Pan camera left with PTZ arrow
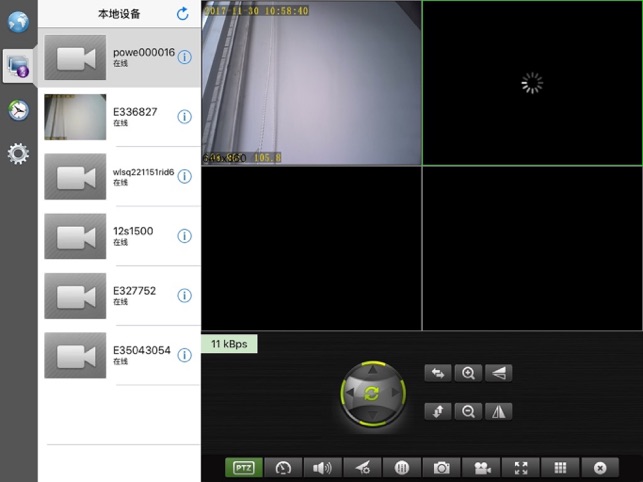This screenshot has width=643, height=482. click(x=349, y=393)
